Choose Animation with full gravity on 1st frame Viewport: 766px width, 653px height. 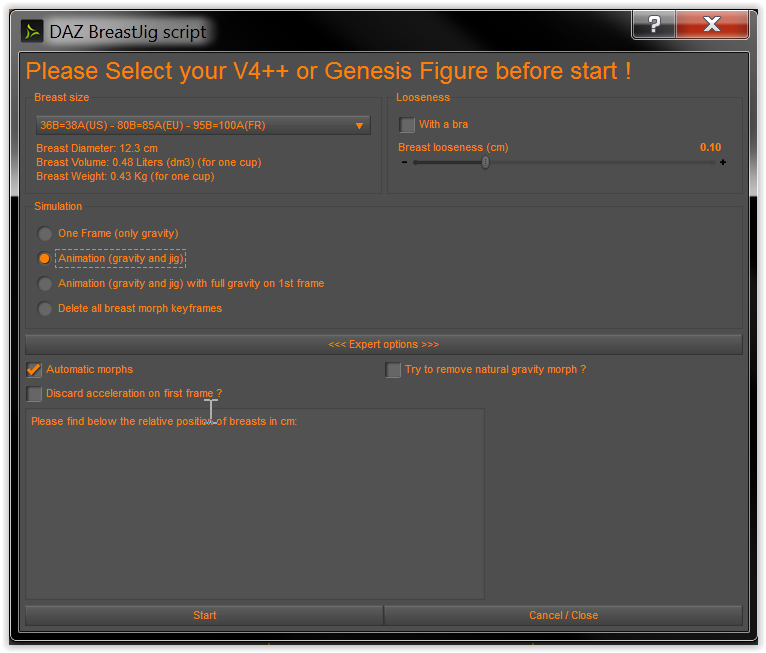tap(45, 283)
